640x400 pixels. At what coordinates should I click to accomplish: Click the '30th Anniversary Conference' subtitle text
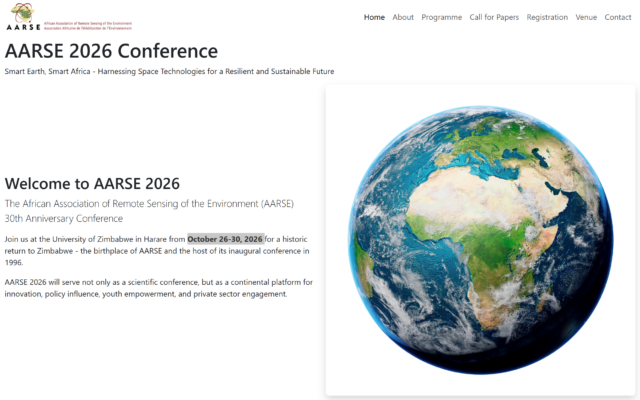coord(64,218)
